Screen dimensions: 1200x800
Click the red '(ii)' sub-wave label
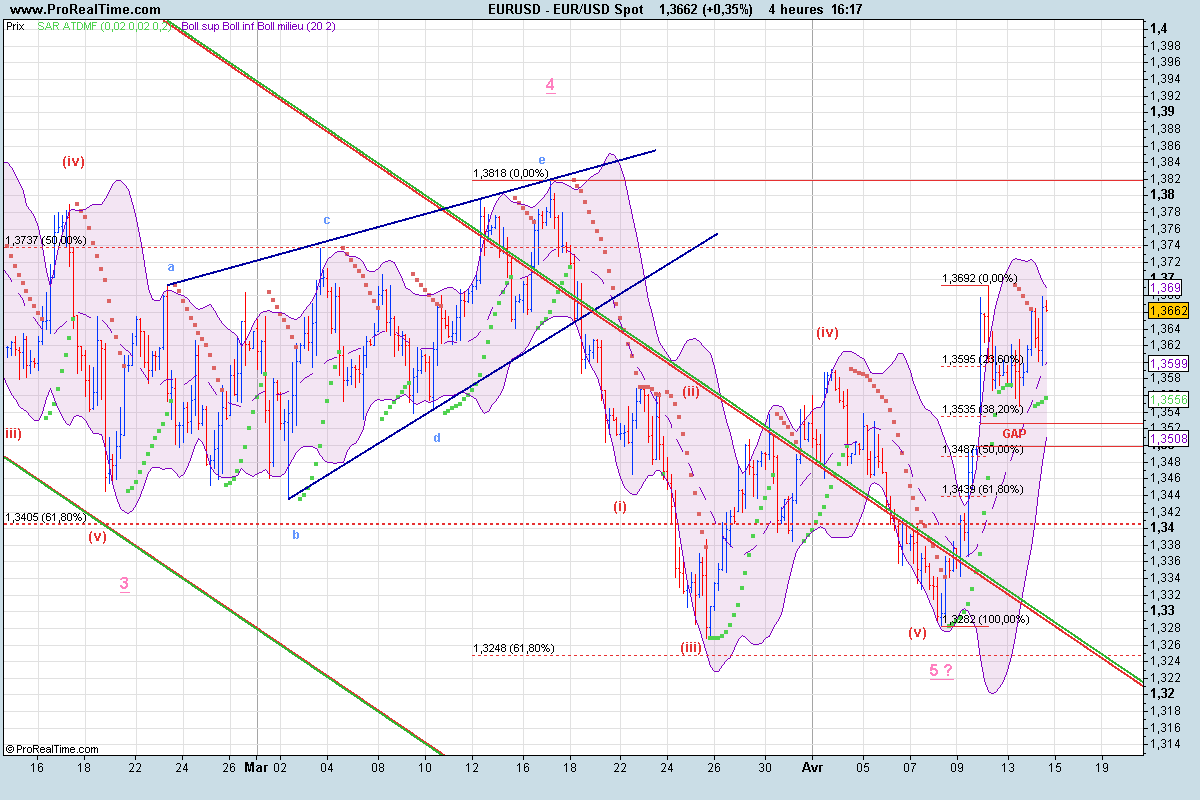691,390
